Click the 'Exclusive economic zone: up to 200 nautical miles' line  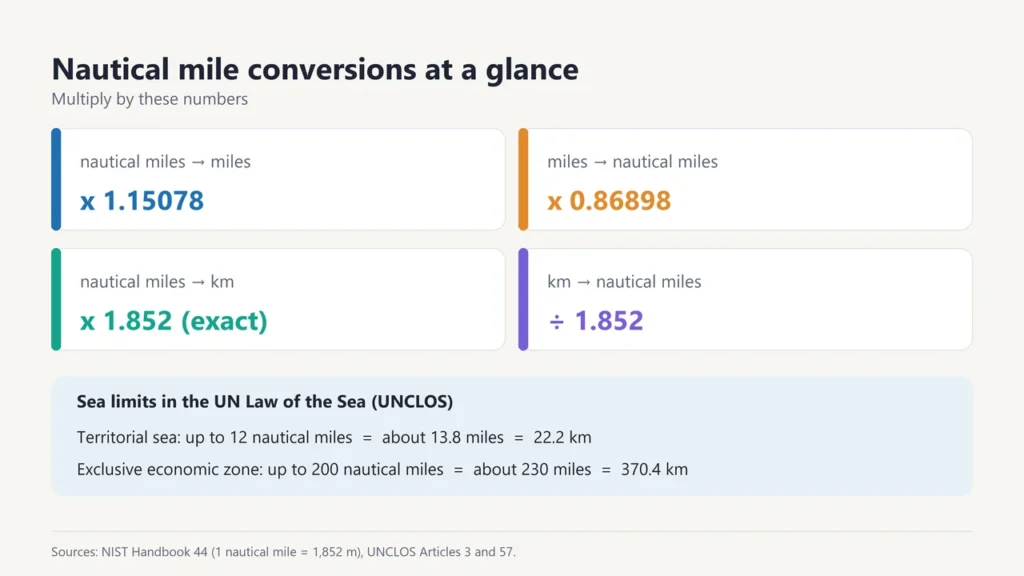382,470
